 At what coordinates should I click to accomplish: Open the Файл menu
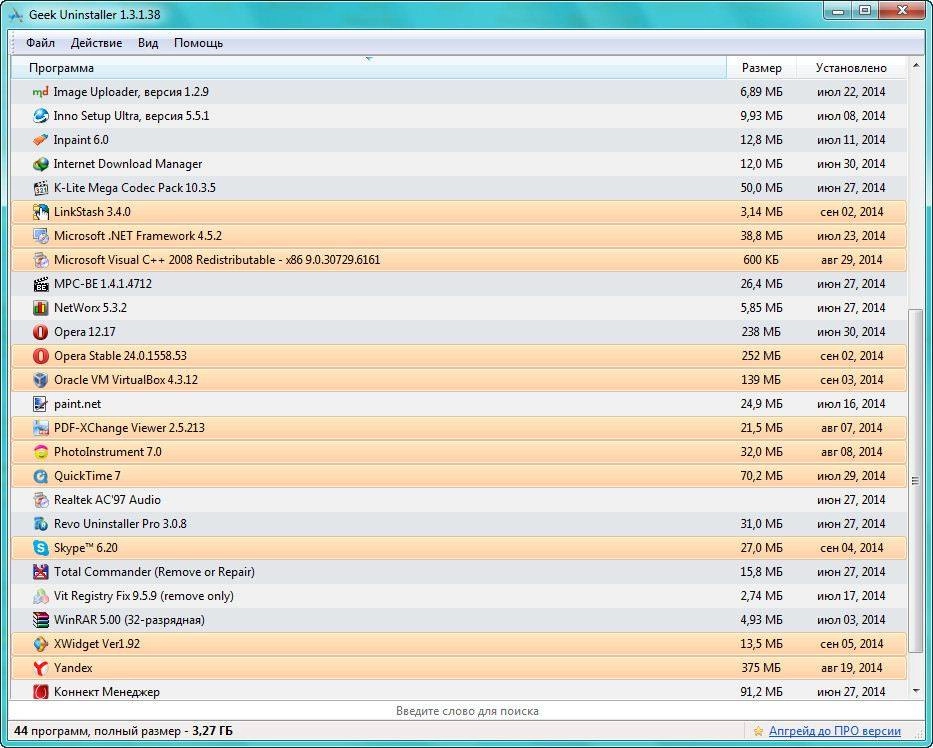[x=40, y=43]
